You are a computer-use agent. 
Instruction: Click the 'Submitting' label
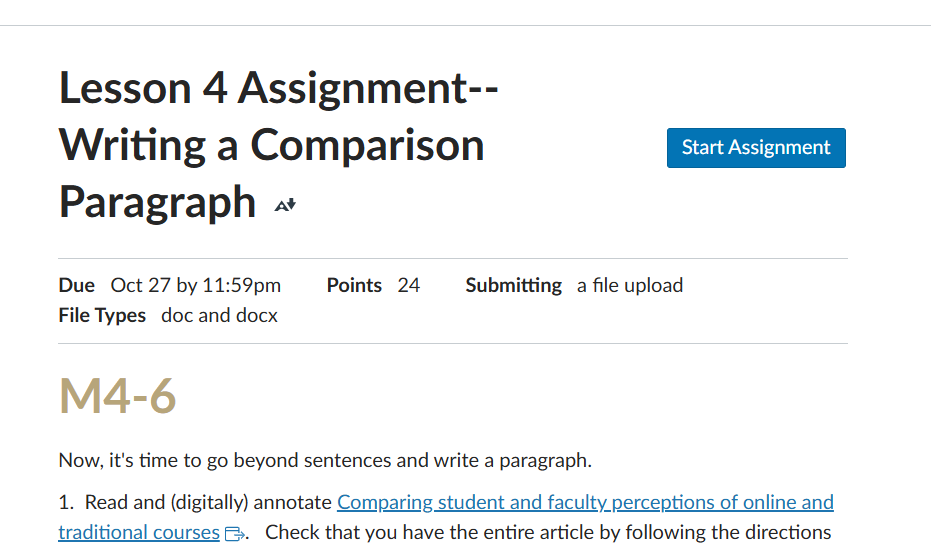[513, 285]
